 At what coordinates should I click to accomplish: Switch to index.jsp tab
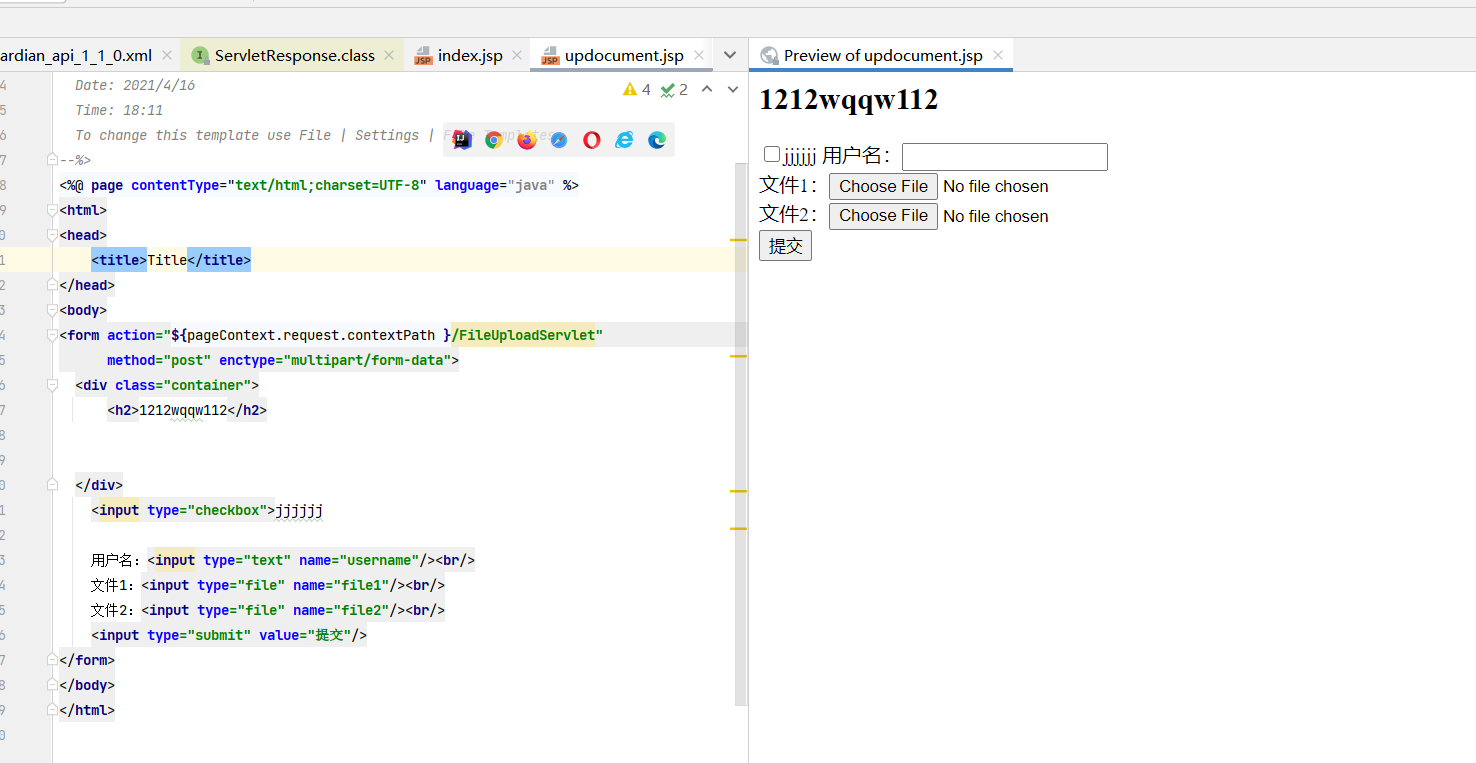click(469, 56)
